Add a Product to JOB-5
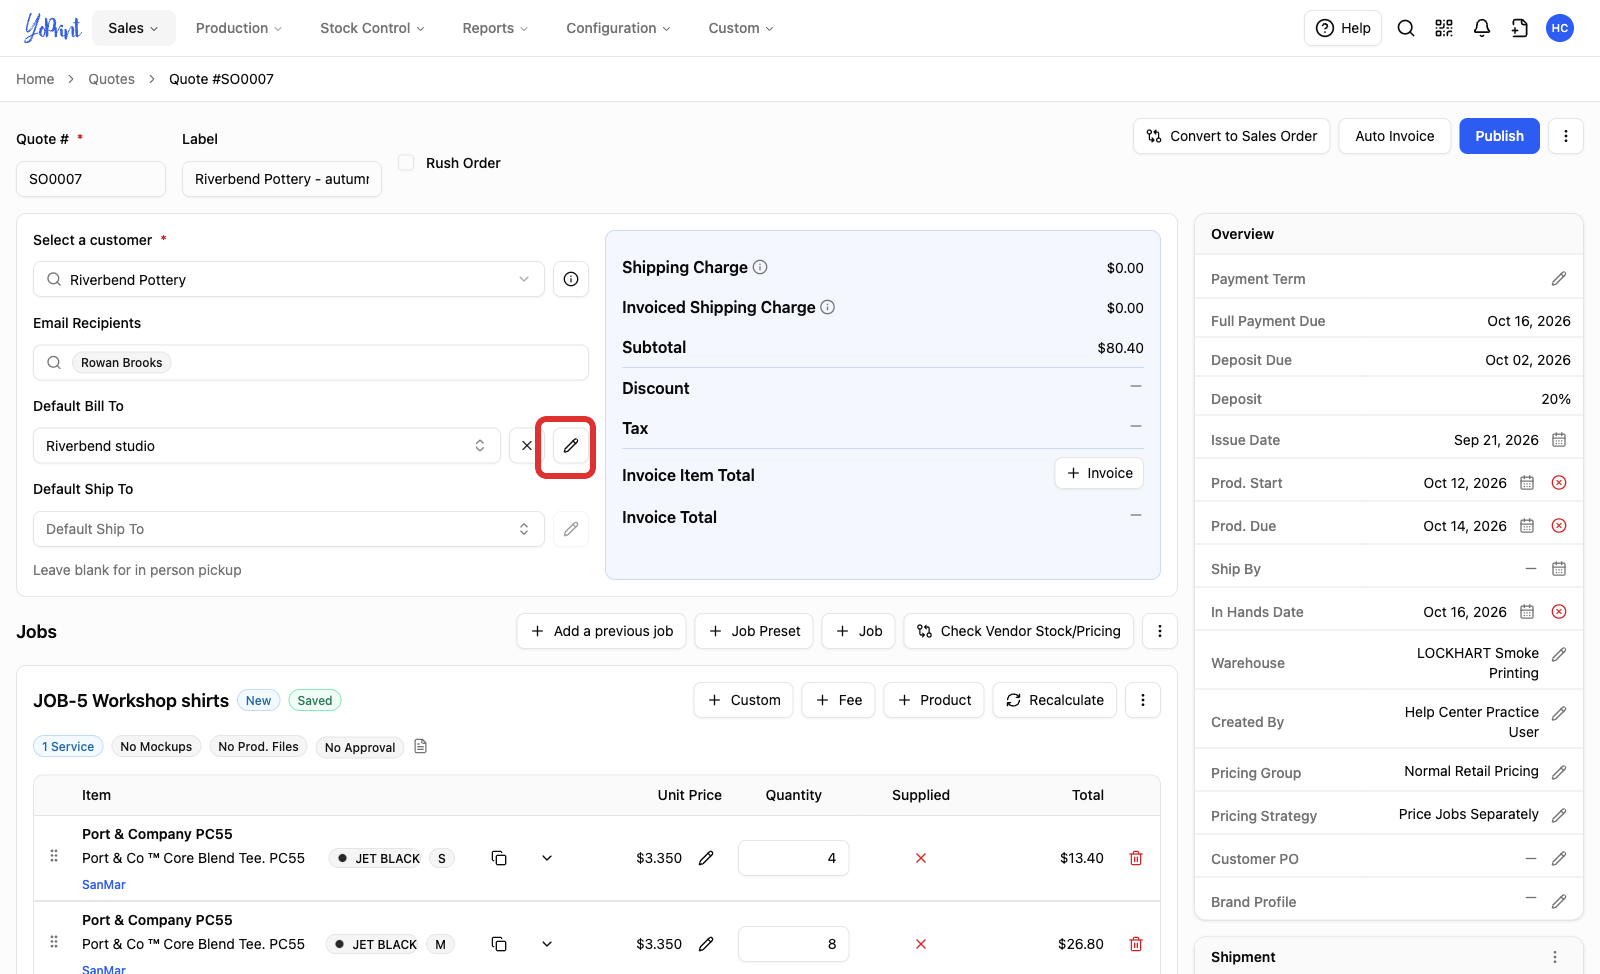This screenshot has height=974, width=1600. click(934, 700)
